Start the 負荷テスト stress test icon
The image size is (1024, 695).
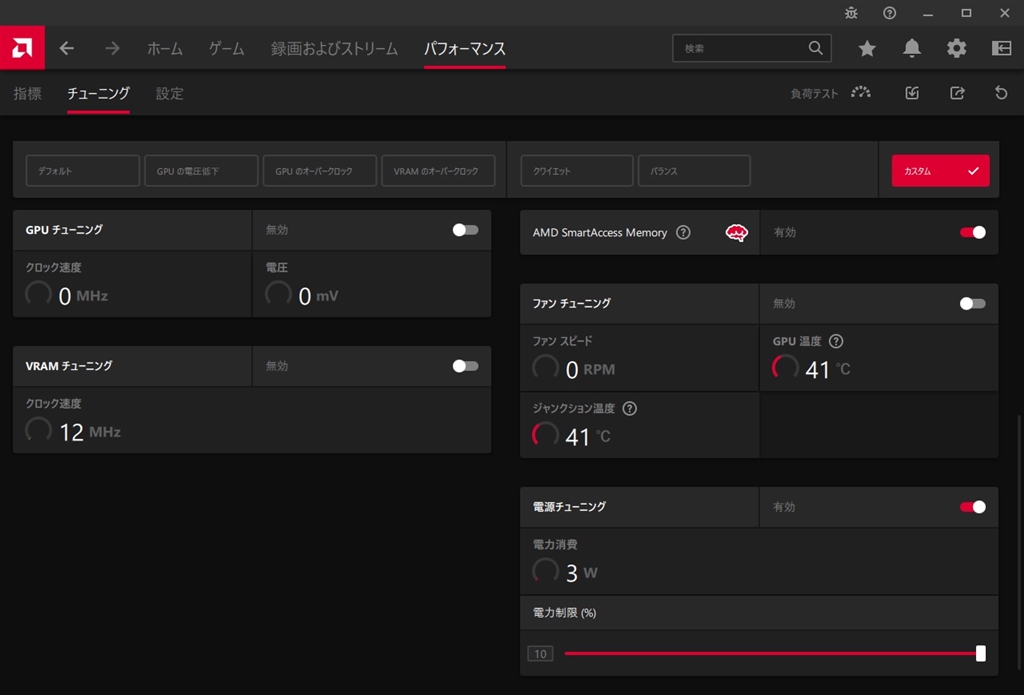(861, 93)
